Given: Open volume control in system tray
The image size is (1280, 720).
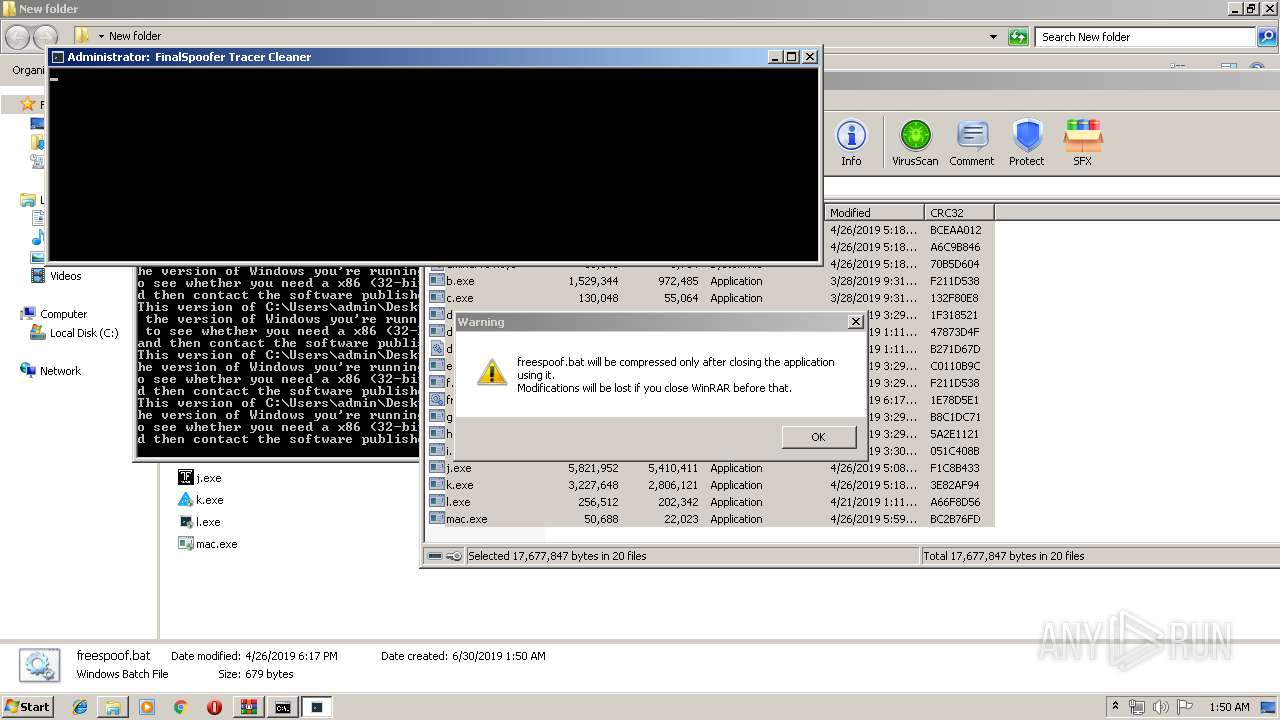Looking at the screenshot, I should point(1160,707).
